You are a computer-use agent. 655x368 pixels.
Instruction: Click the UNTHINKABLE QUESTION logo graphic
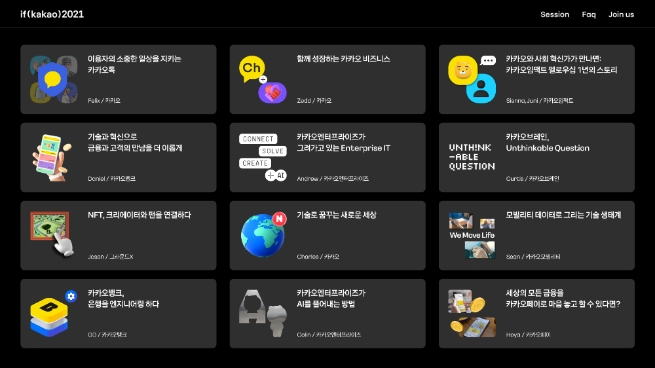[472, 157]
